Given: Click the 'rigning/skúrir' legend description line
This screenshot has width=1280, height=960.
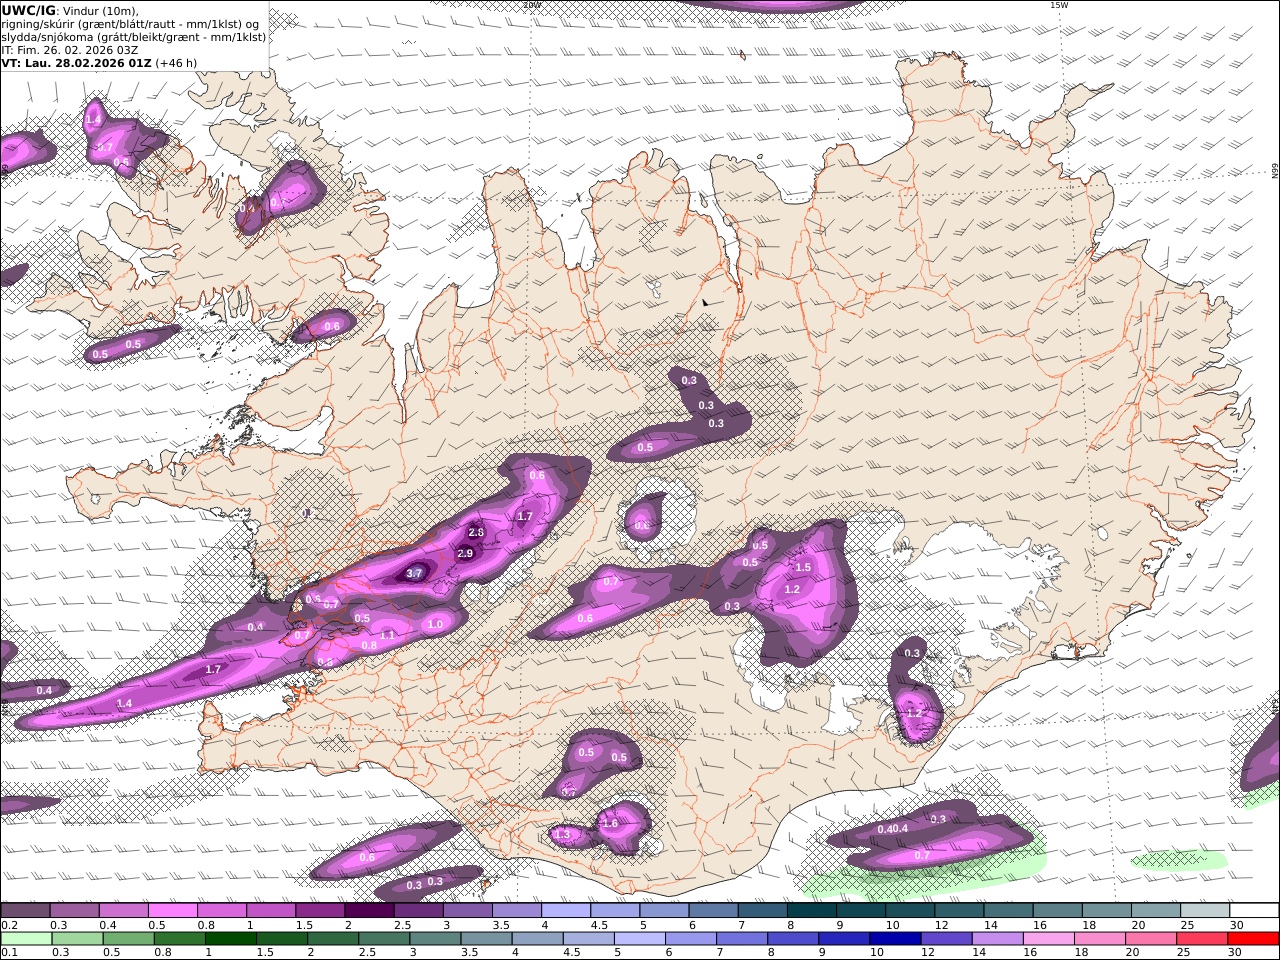Looking at the screenshot, I should (x=131, y=23).
